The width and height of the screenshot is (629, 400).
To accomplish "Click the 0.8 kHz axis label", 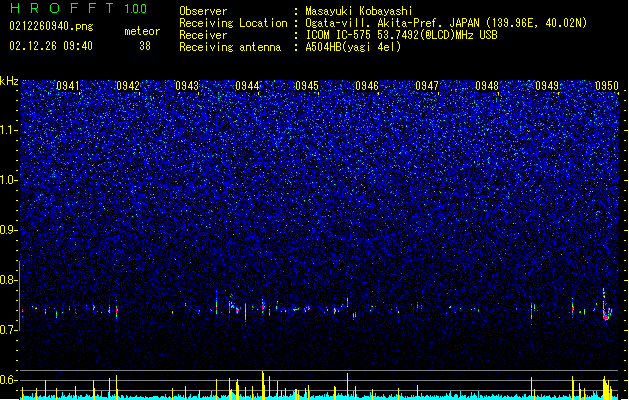I will pyautogui.click(x=9, y=280).
